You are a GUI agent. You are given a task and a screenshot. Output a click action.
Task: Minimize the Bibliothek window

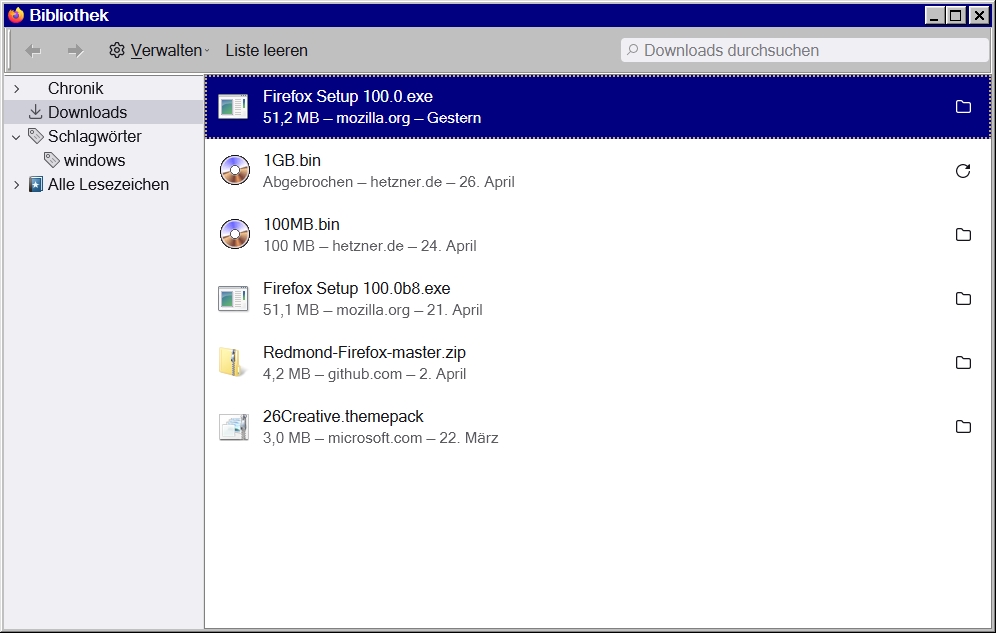[x=934, y=15]
